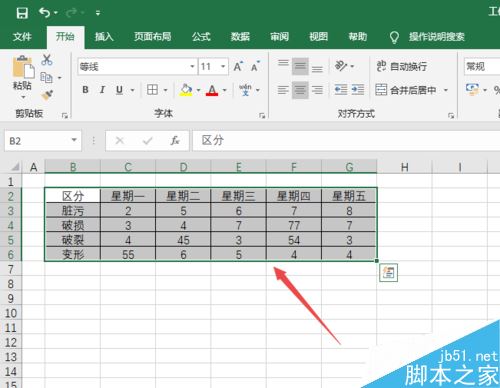Toggle the Middle Align button
The height and width of the screenshot is (388, 500).
(x=300, y=66)
